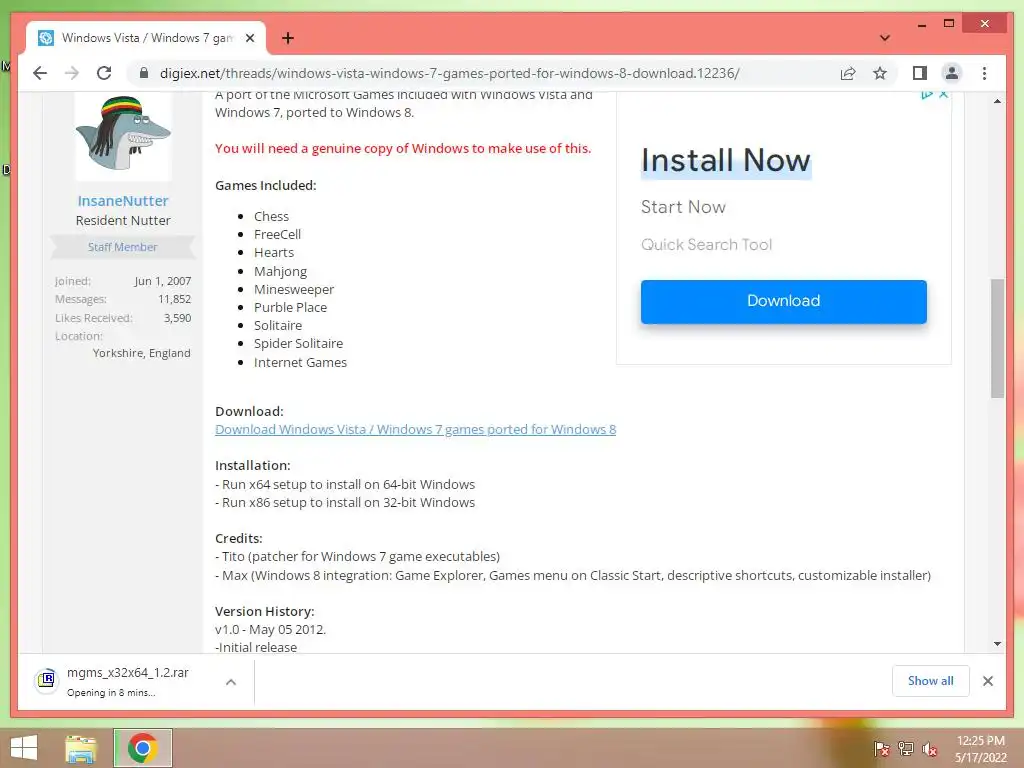Viewport: 1024px width, 768px height.
Task: Click the Spider Solitaire list item
Action: coord(298,344)
